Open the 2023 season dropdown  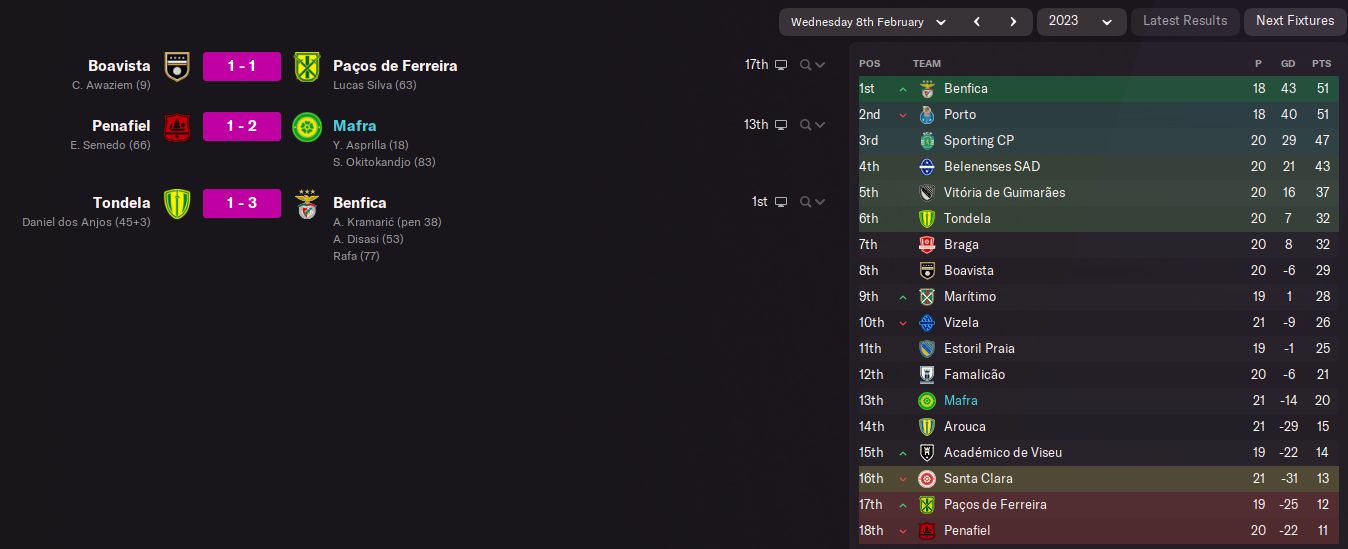1080,21
